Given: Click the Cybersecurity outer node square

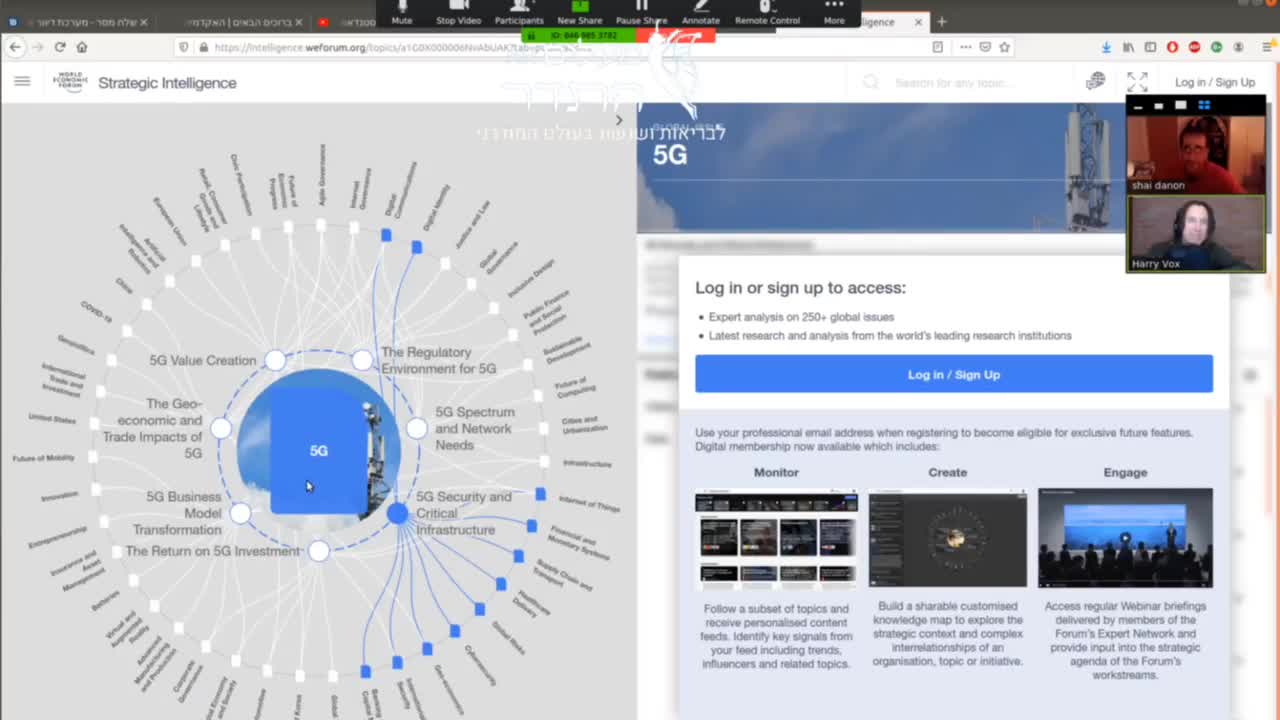Looking at the screenshot, I should click(455, 631).
